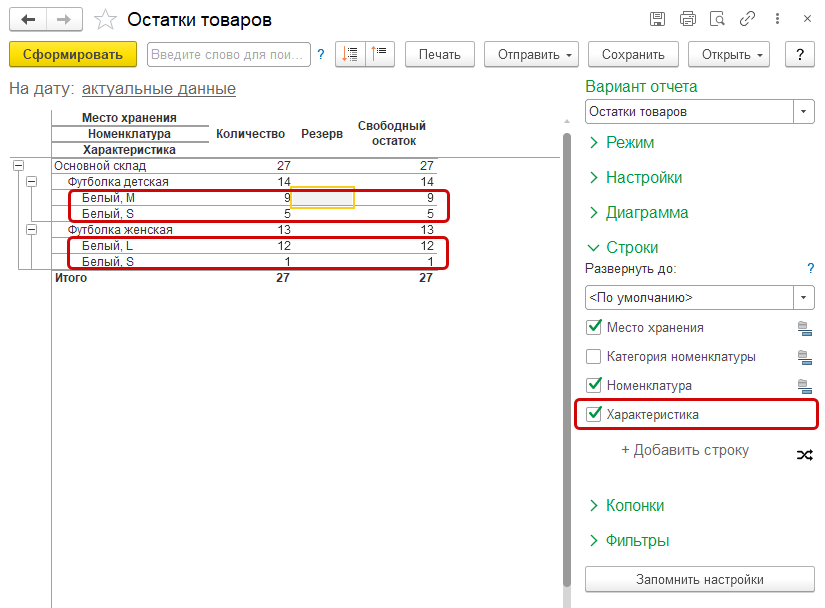Click the <По умолчанию> combo box field
This screenshot has width=825, height=608.
pyautogui.click(x=689, y=298)
